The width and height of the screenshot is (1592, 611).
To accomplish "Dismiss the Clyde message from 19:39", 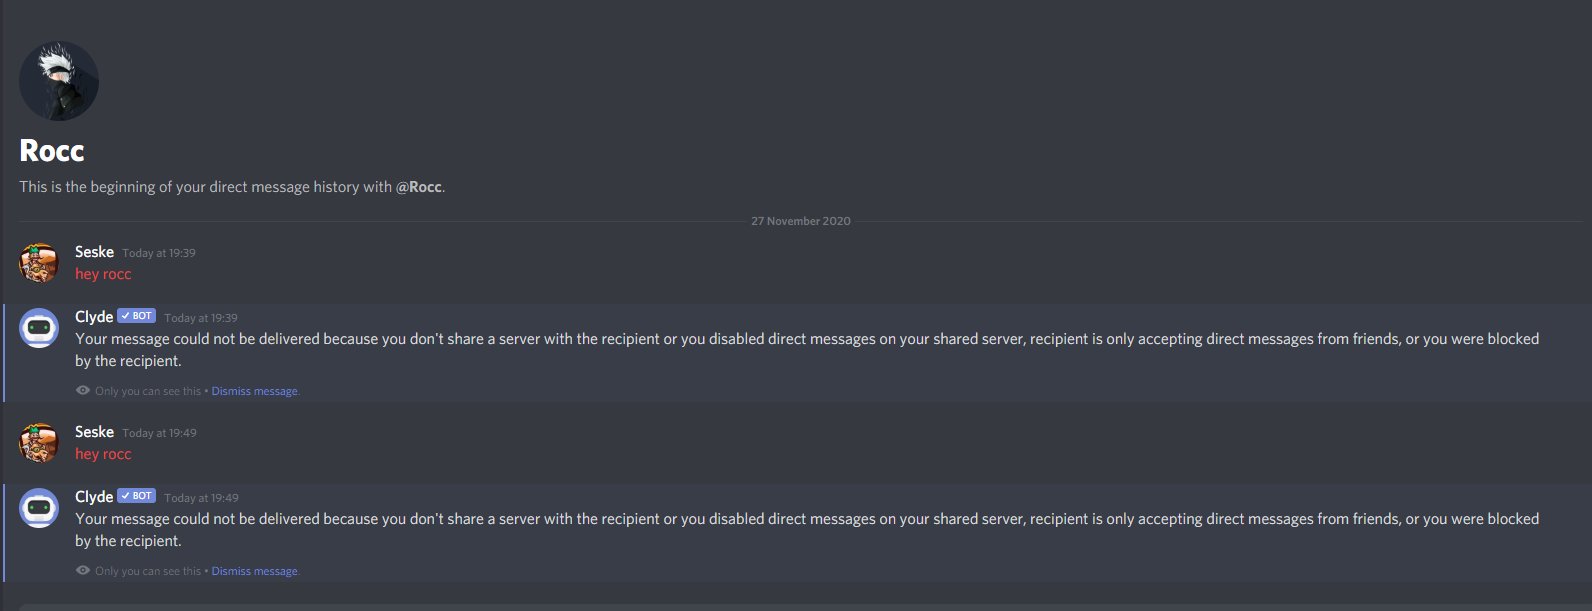I will tap(255, 391).
